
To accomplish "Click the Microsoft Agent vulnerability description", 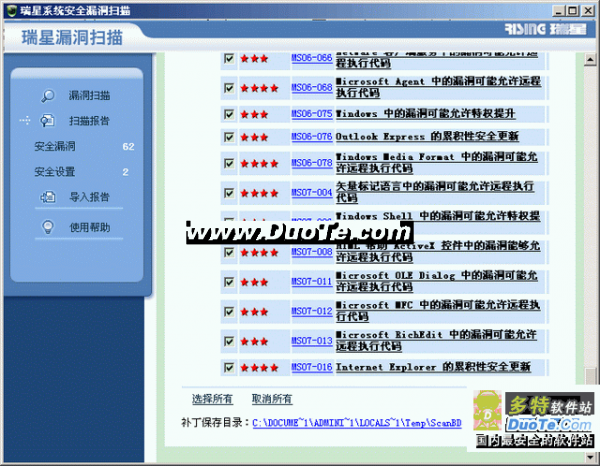I will pos(438,87).
